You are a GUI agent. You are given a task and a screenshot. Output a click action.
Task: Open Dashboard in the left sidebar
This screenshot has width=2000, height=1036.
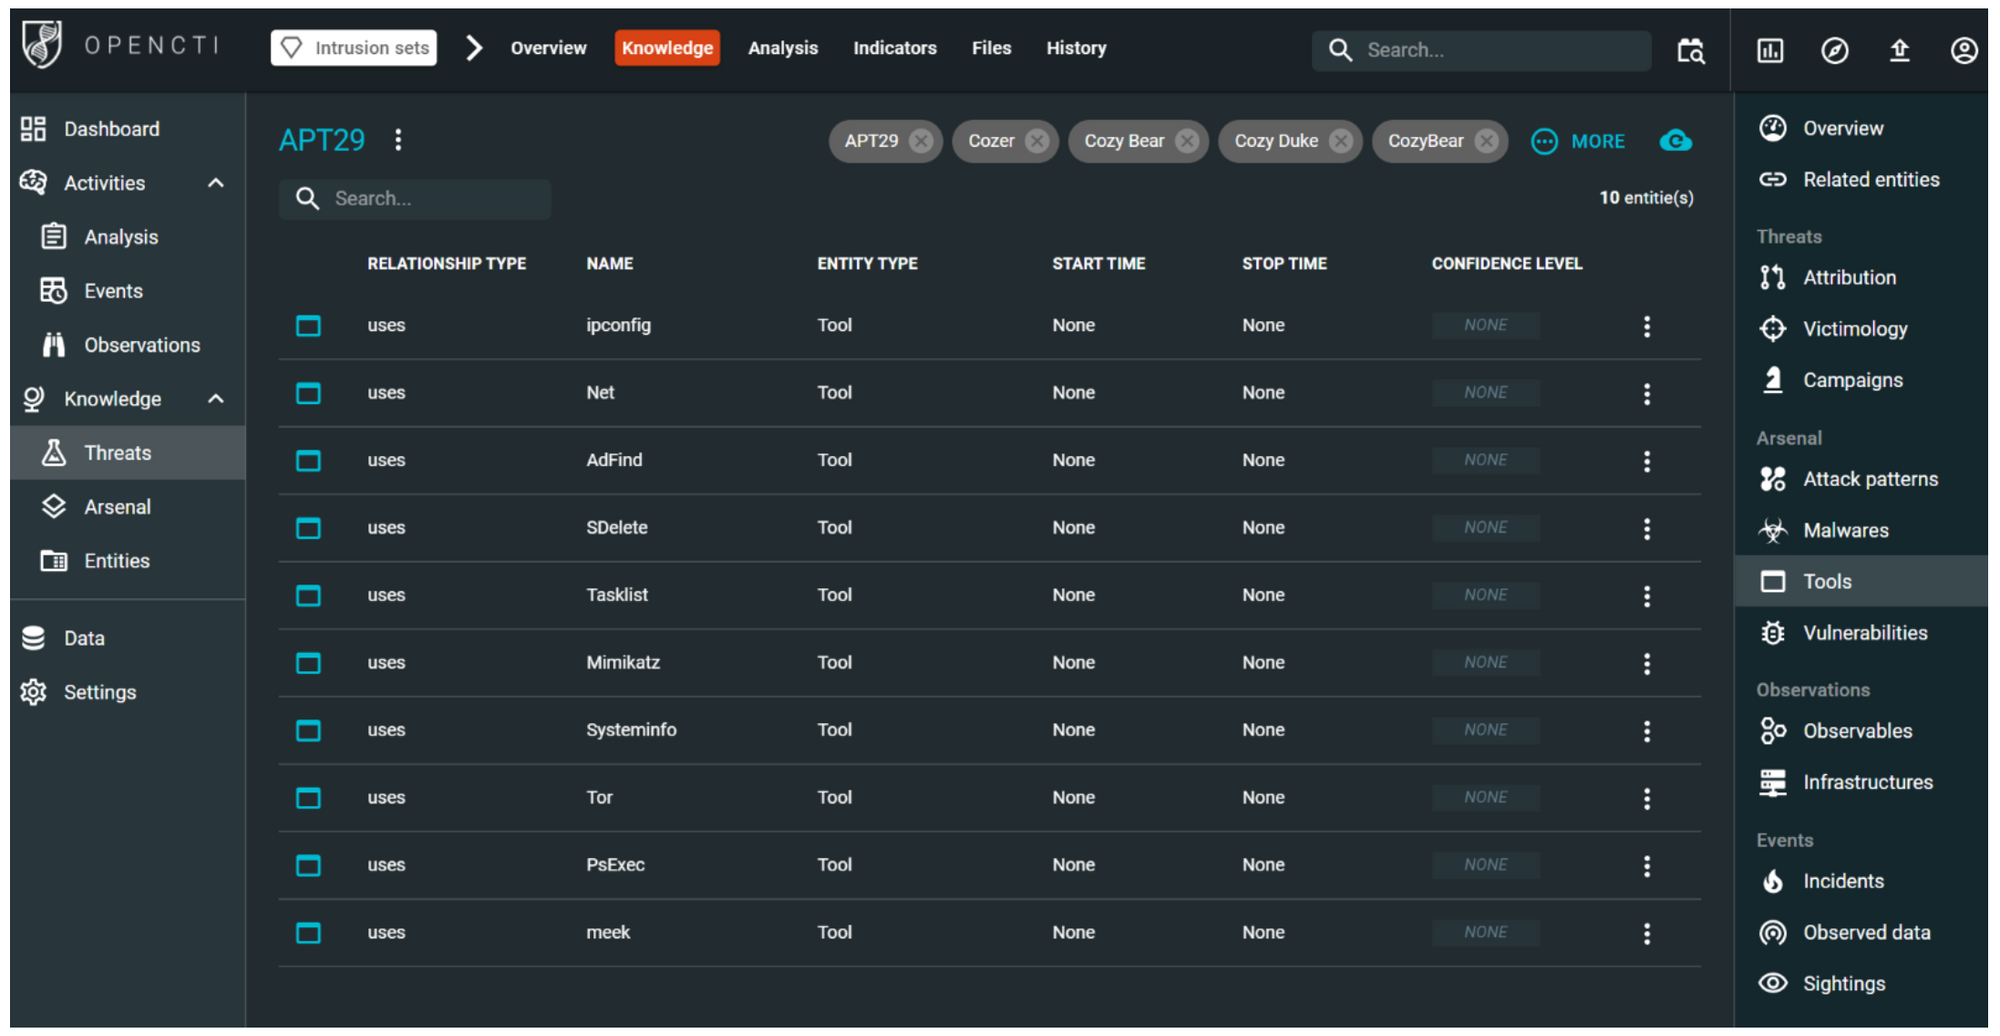128,129
